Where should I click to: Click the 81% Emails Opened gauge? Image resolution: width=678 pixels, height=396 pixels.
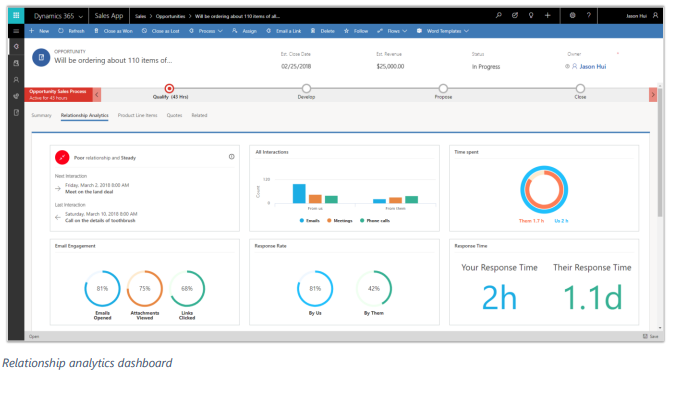pos(102,289)
